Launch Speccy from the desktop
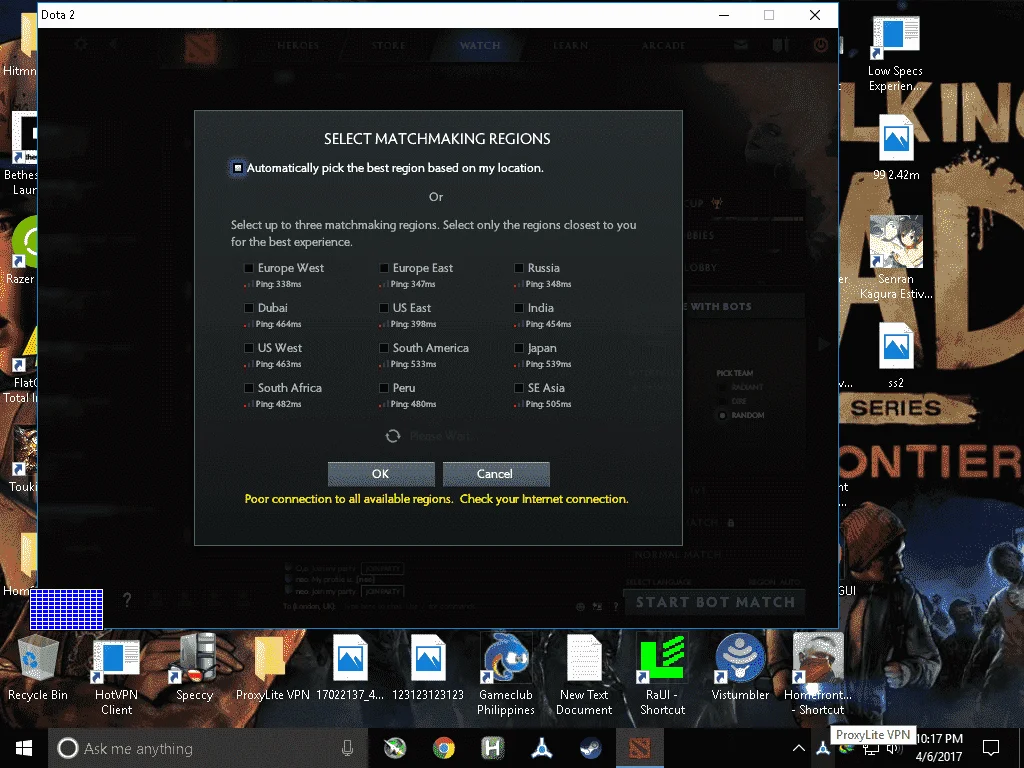This screenshot has height=768, width=1024. click(x=195, y=667)
